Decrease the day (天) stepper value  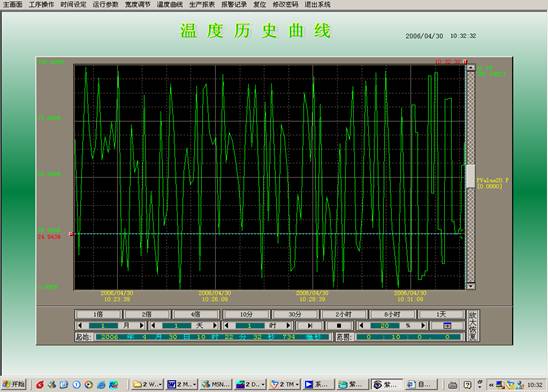pos(153,326)
